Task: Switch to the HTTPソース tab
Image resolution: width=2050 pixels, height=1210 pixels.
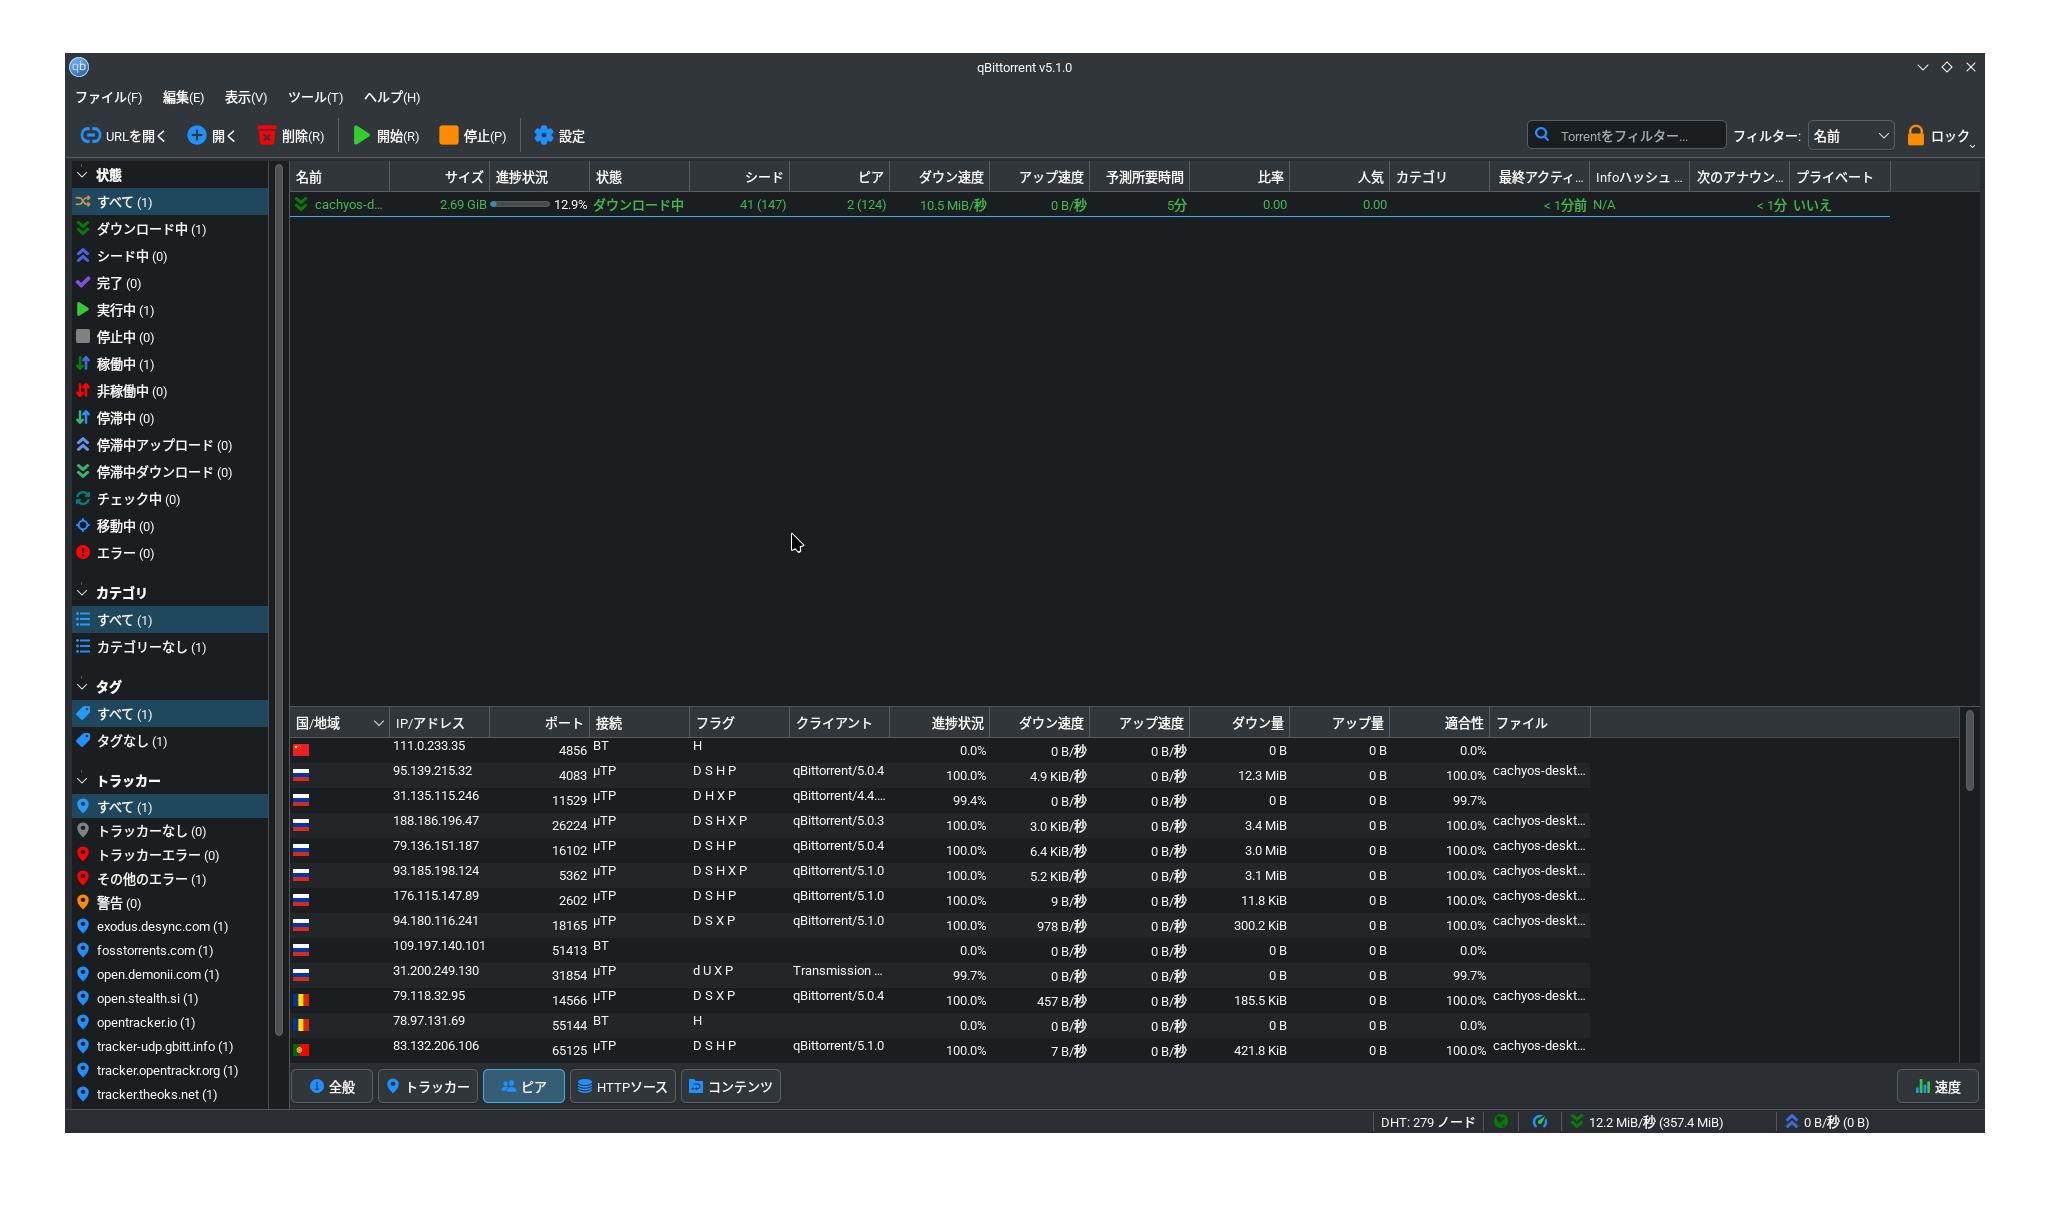Action: (x=622, y=1086)
